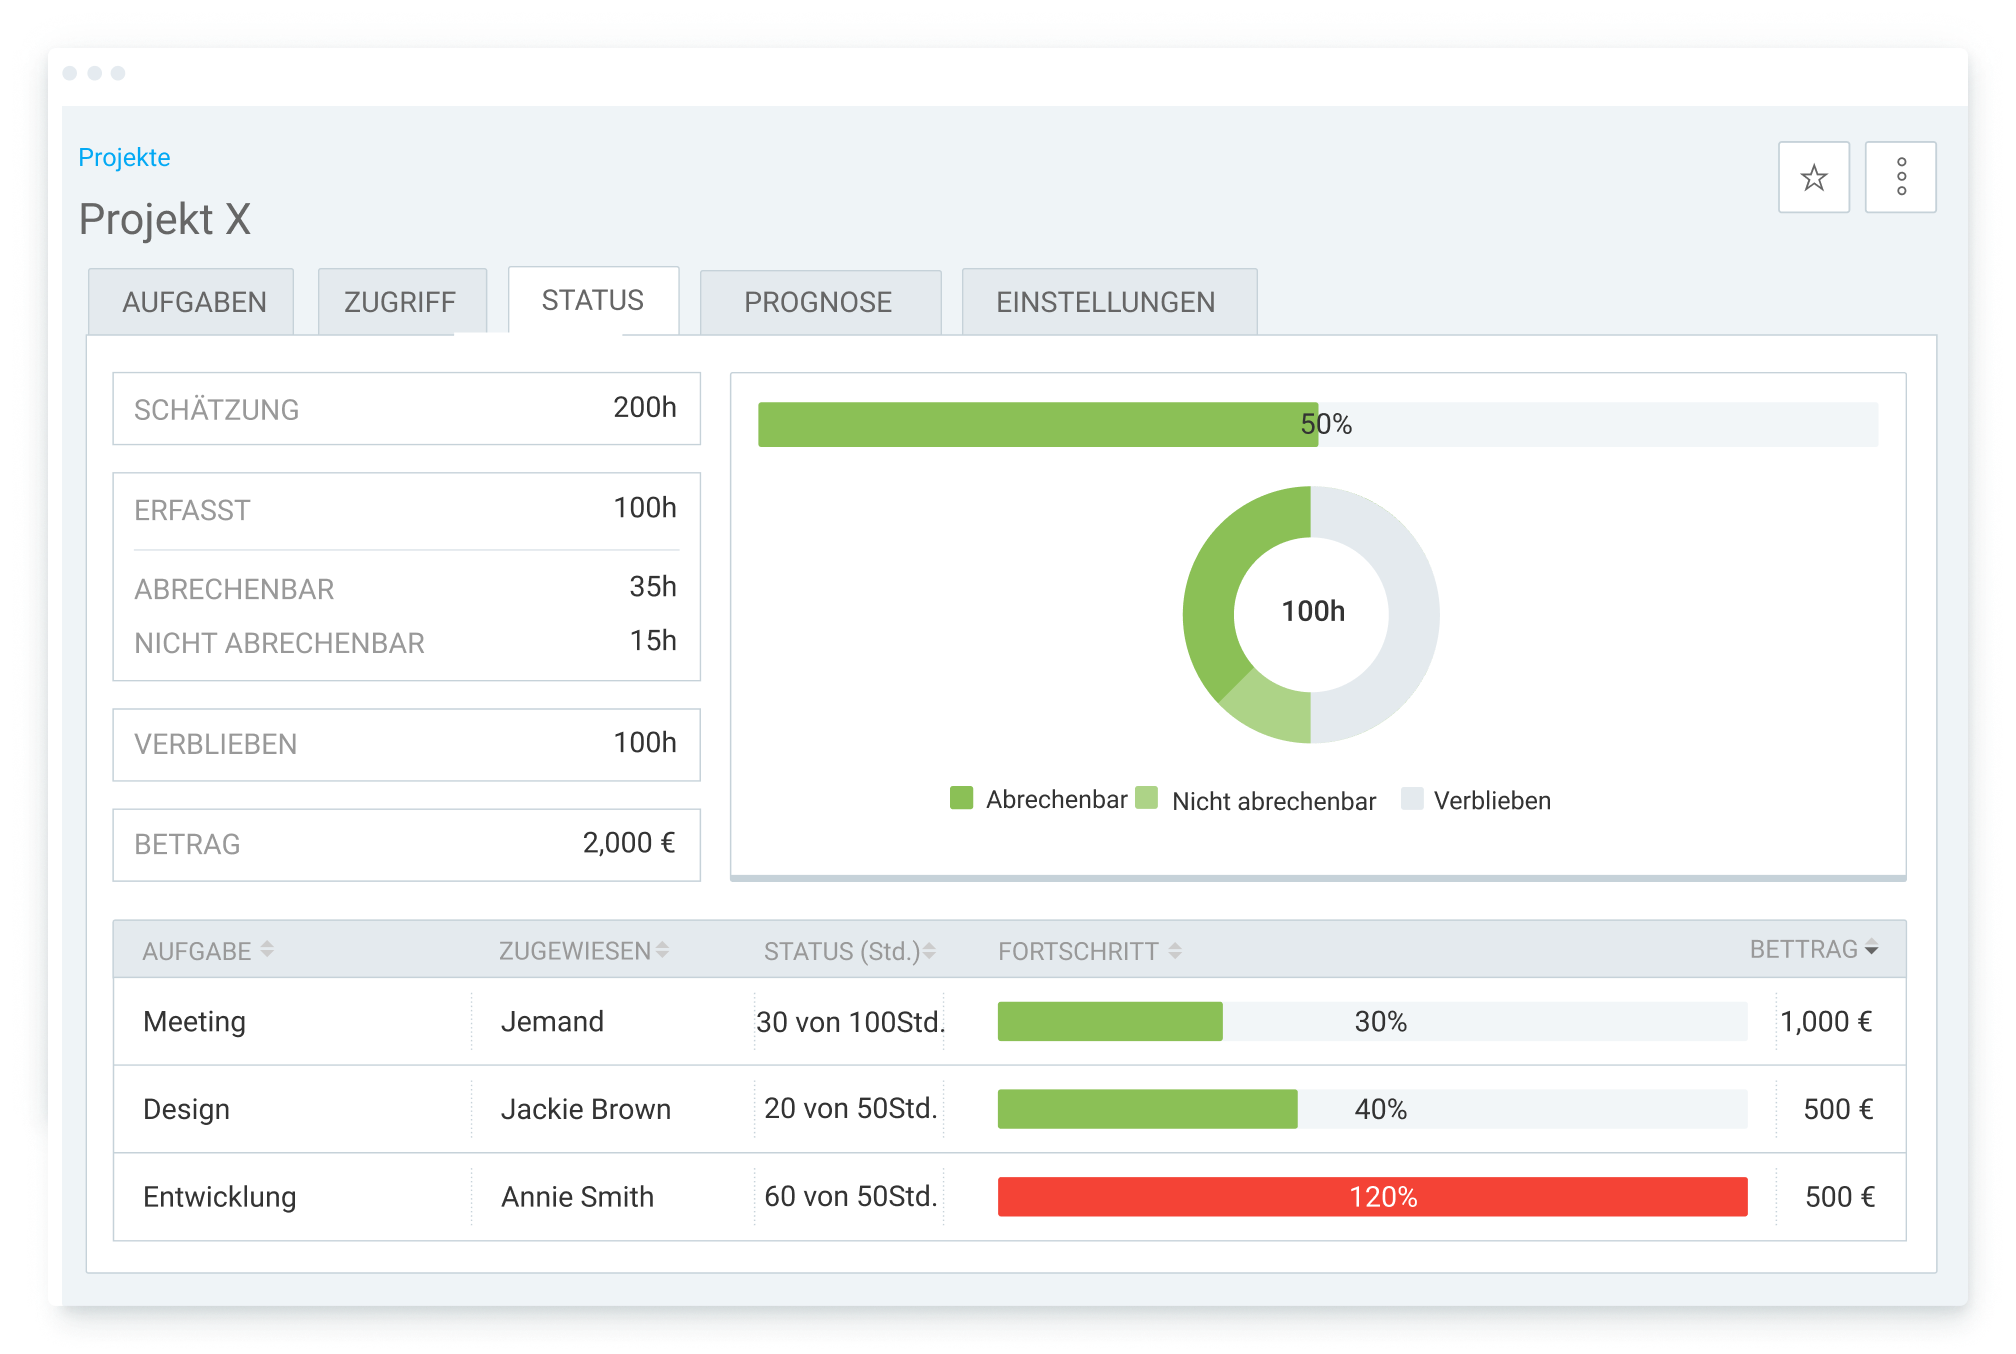Click the star favorite icon
Viewport: 2016px width, 1354px height.
pos(1813,178)
